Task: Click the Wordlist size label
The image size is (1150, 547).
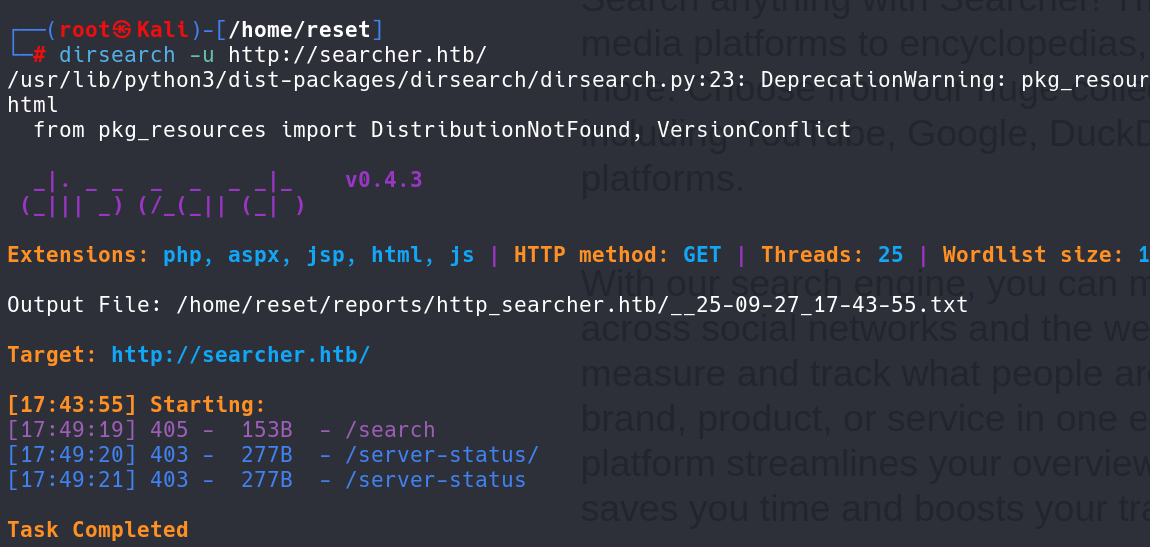Action: (x=1031, y=255)
